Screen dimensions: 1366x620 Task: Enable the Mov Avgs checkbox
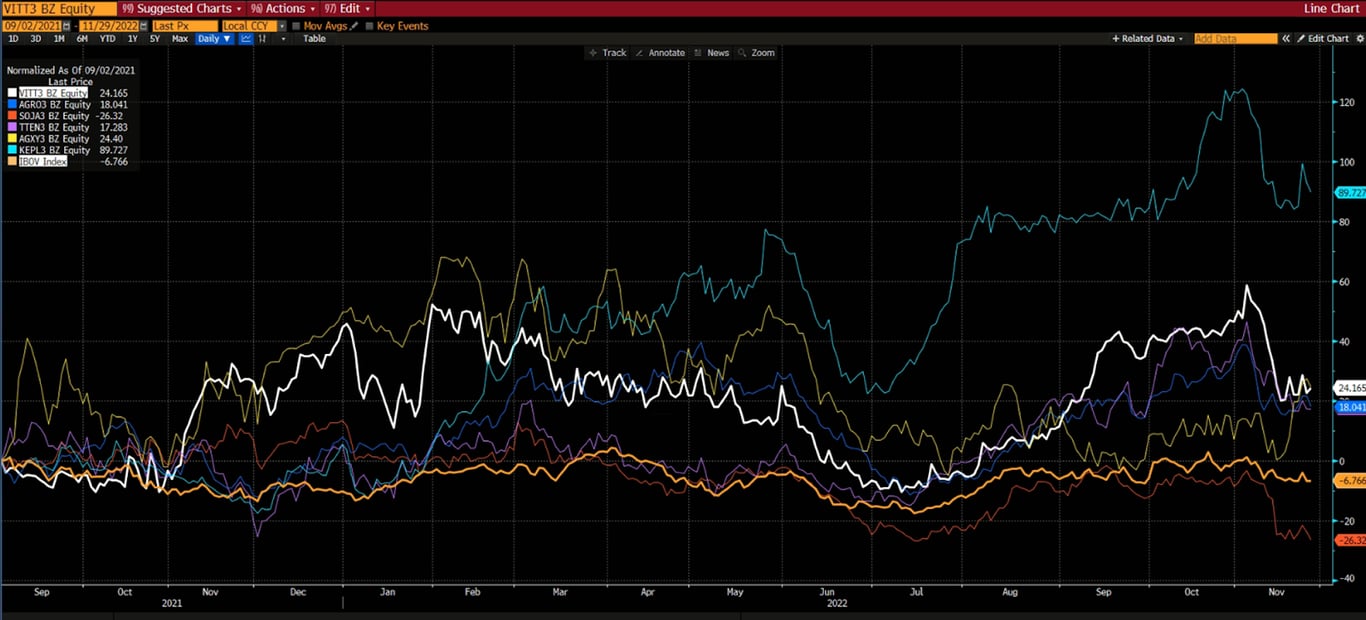point(296,26)
